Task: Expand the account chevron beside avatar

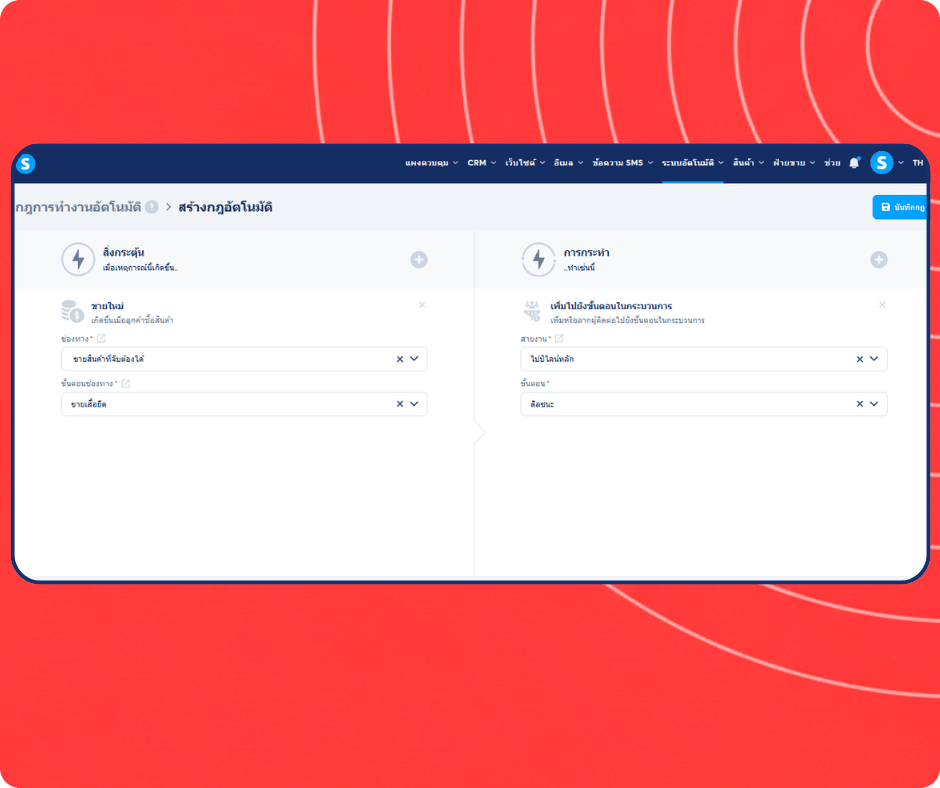Action: click(900, 163)
